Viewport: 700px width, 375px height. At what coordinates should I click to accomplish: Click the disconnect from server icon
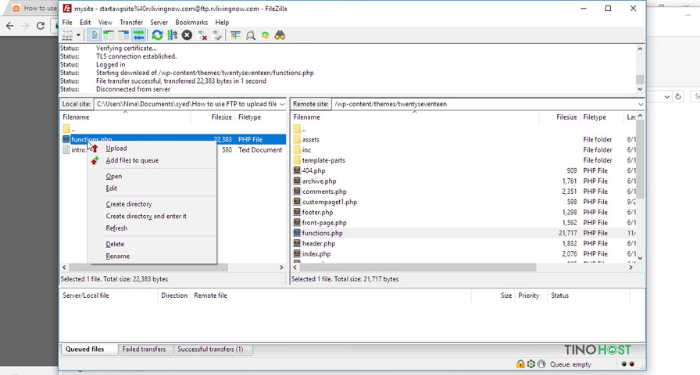pos(202,35)
